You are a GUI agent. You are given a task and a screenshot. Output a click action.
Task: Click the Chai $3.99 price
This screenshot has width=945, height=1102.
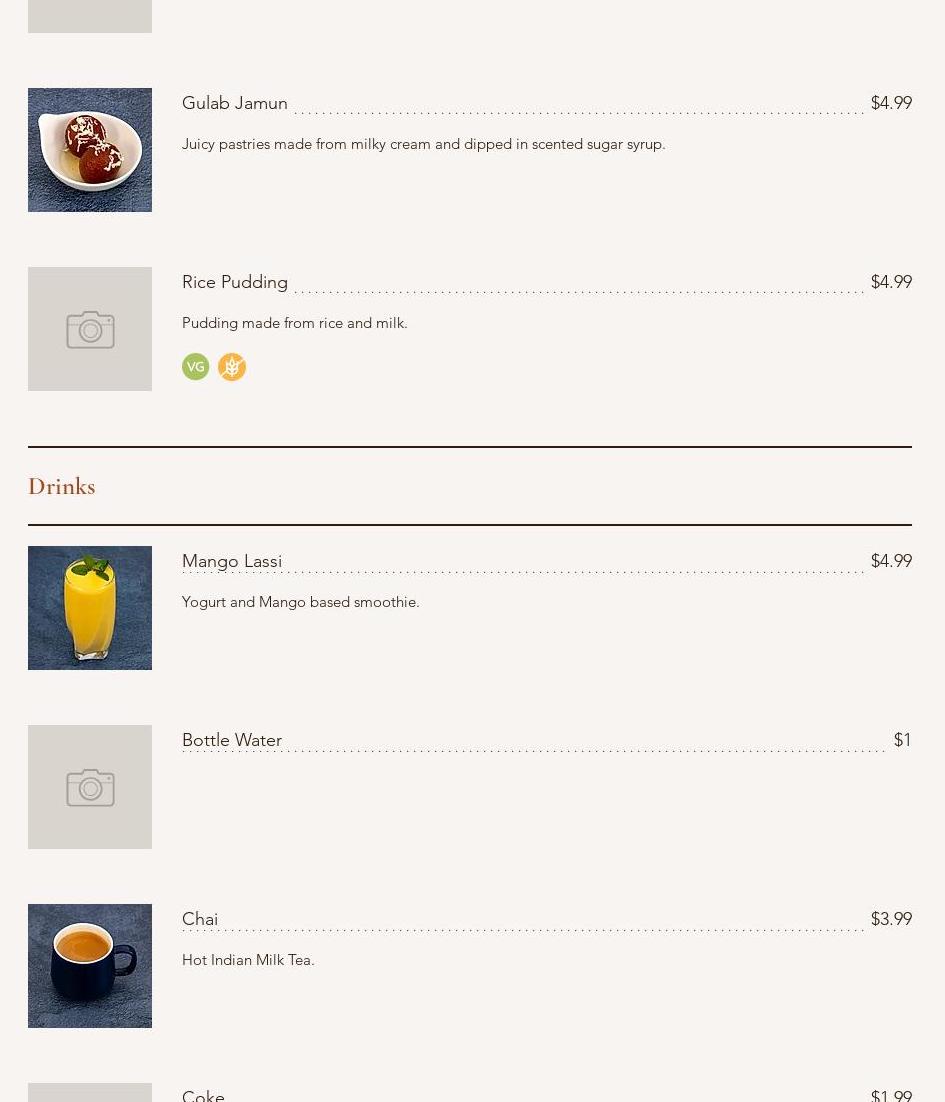[x=891, y=919]
